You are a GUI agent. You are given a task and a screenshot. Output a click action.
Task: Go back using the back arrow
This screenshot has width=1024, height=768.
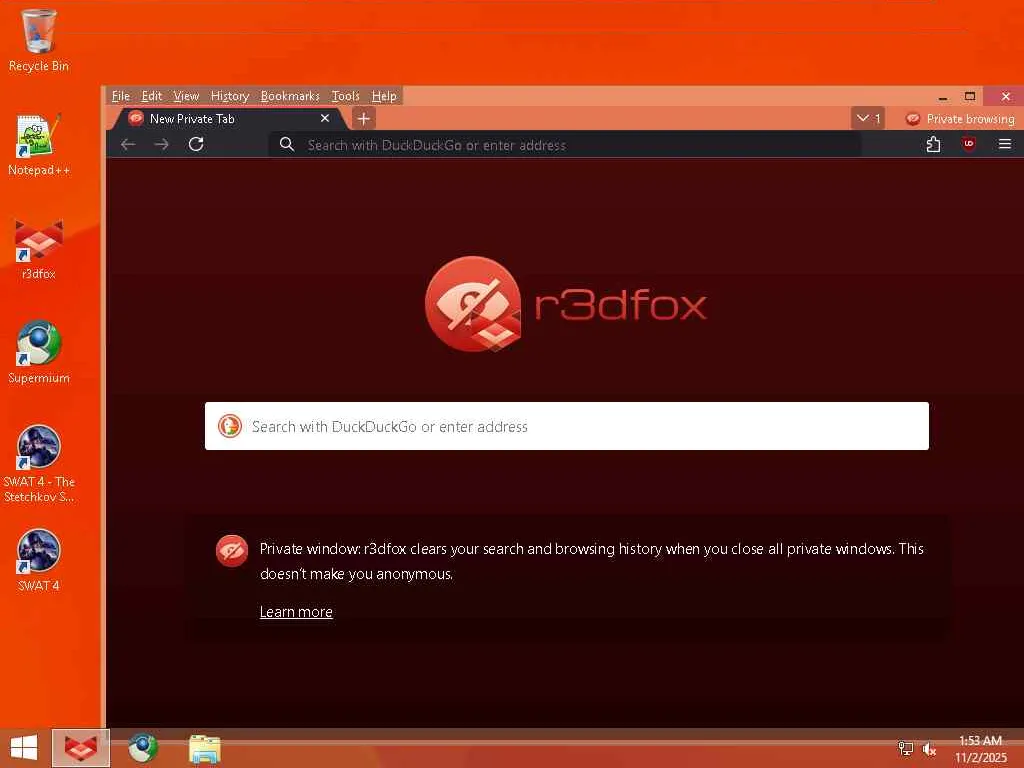tap(128, 144)
